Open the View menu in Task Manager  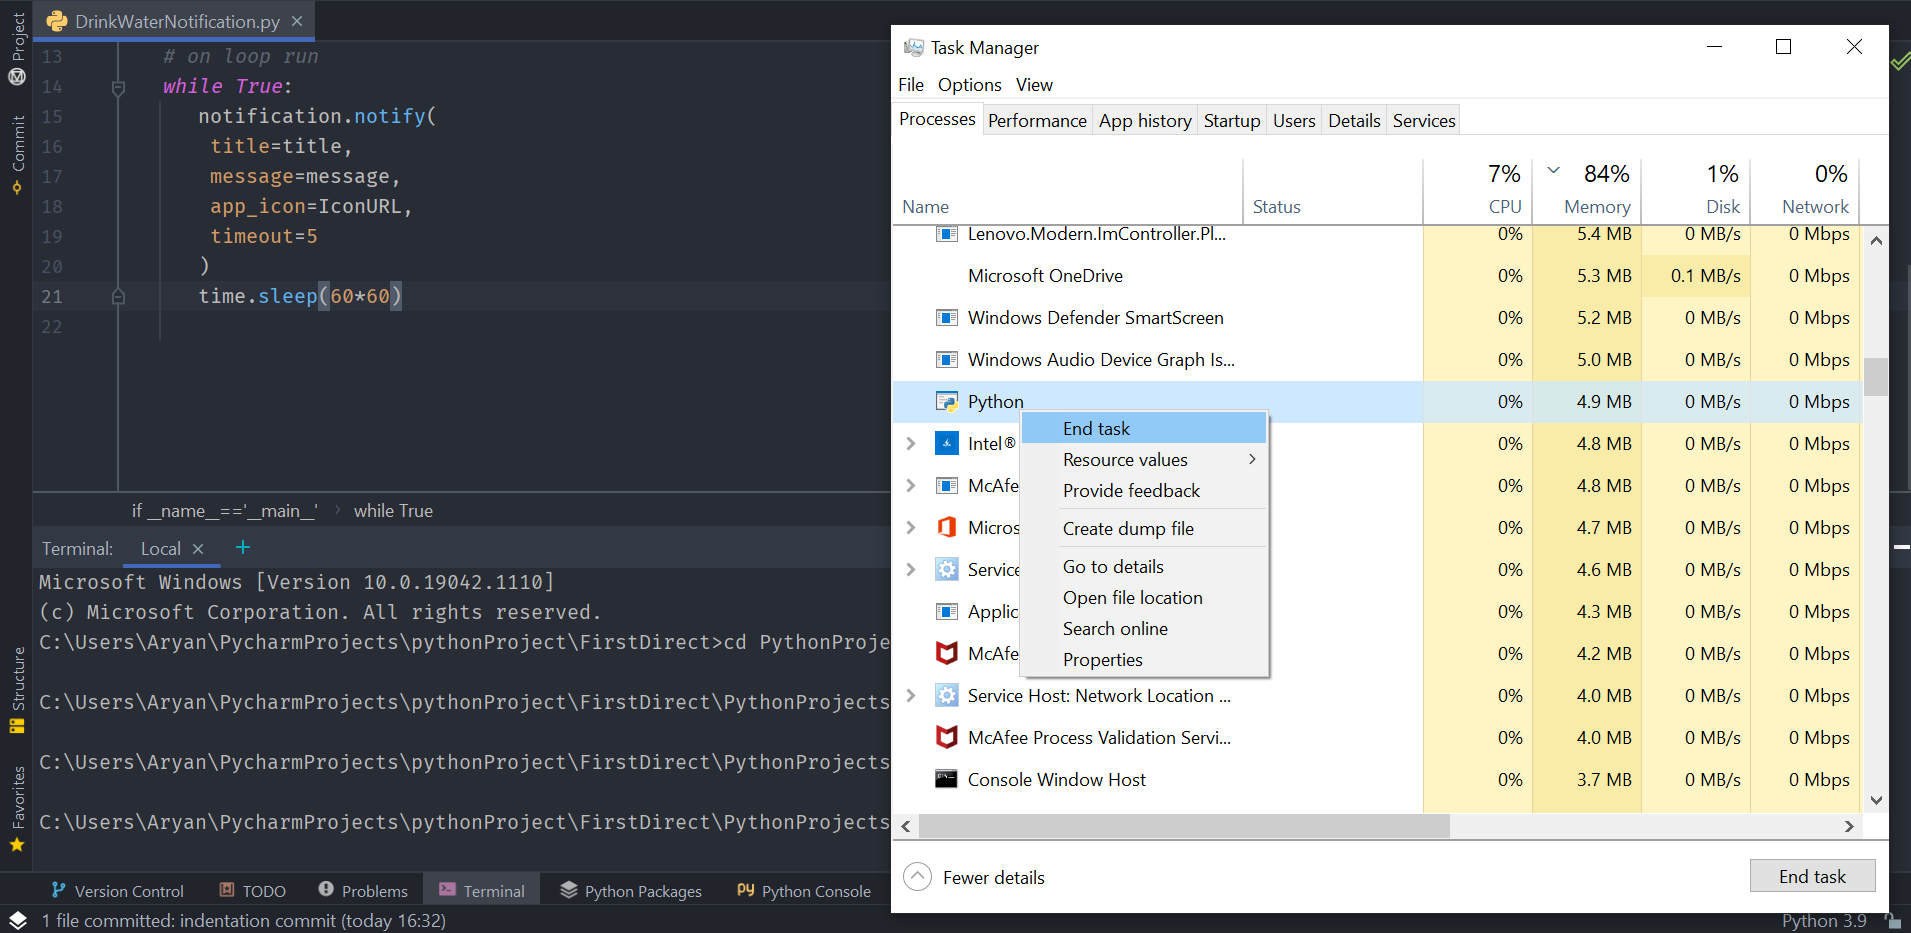[1034, 85]
